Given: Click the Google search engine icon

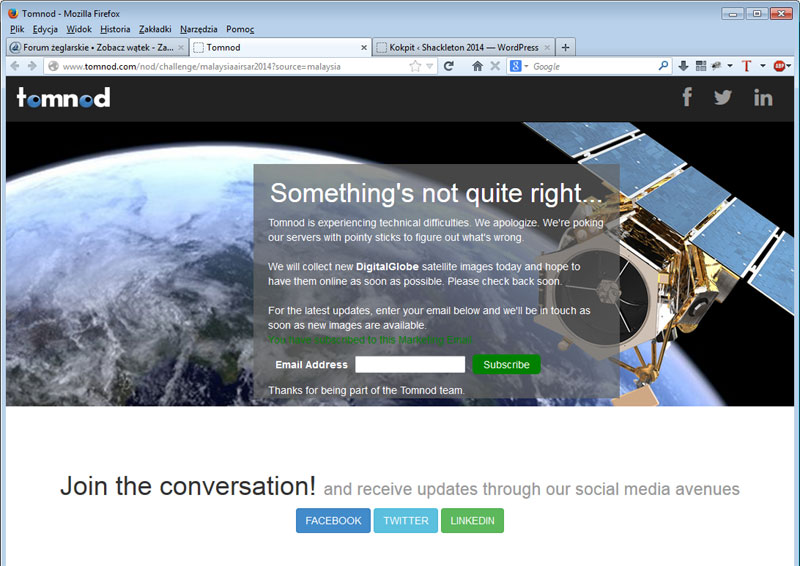Looking at the screenshot, I should tap(516, 66).
